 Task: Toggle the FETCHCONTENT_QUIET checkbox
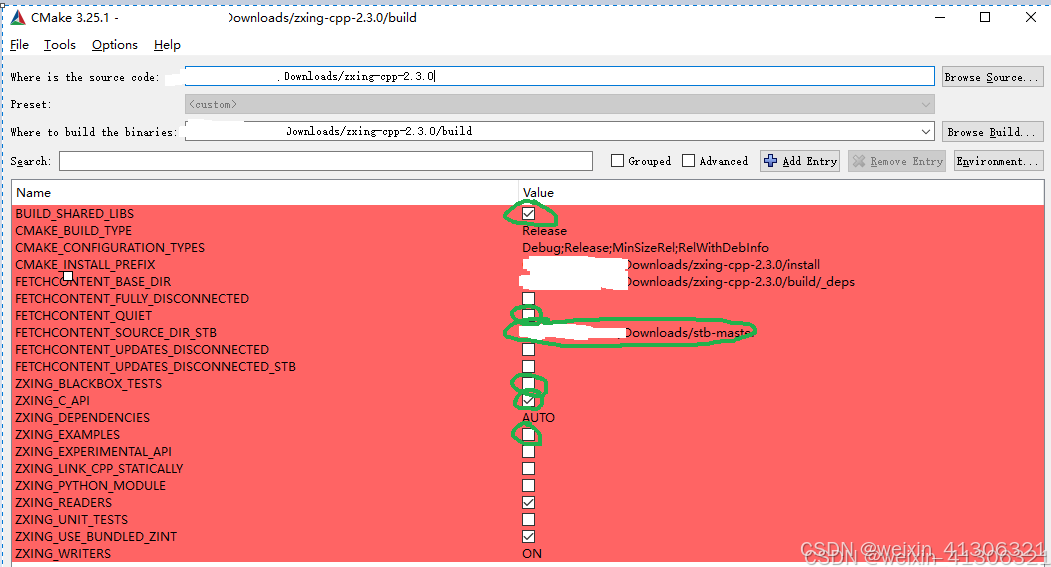528,315
